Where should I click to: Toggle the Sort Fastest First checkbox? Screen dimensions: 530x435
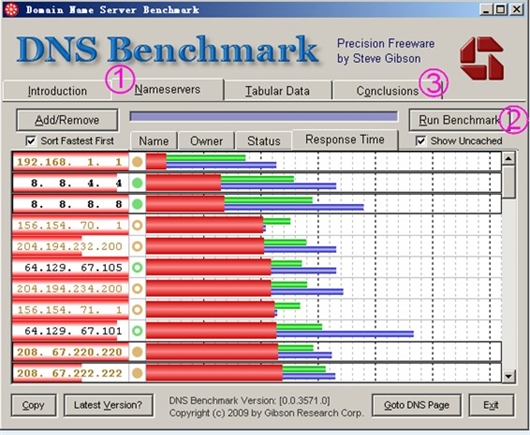[x=31, y=141]
